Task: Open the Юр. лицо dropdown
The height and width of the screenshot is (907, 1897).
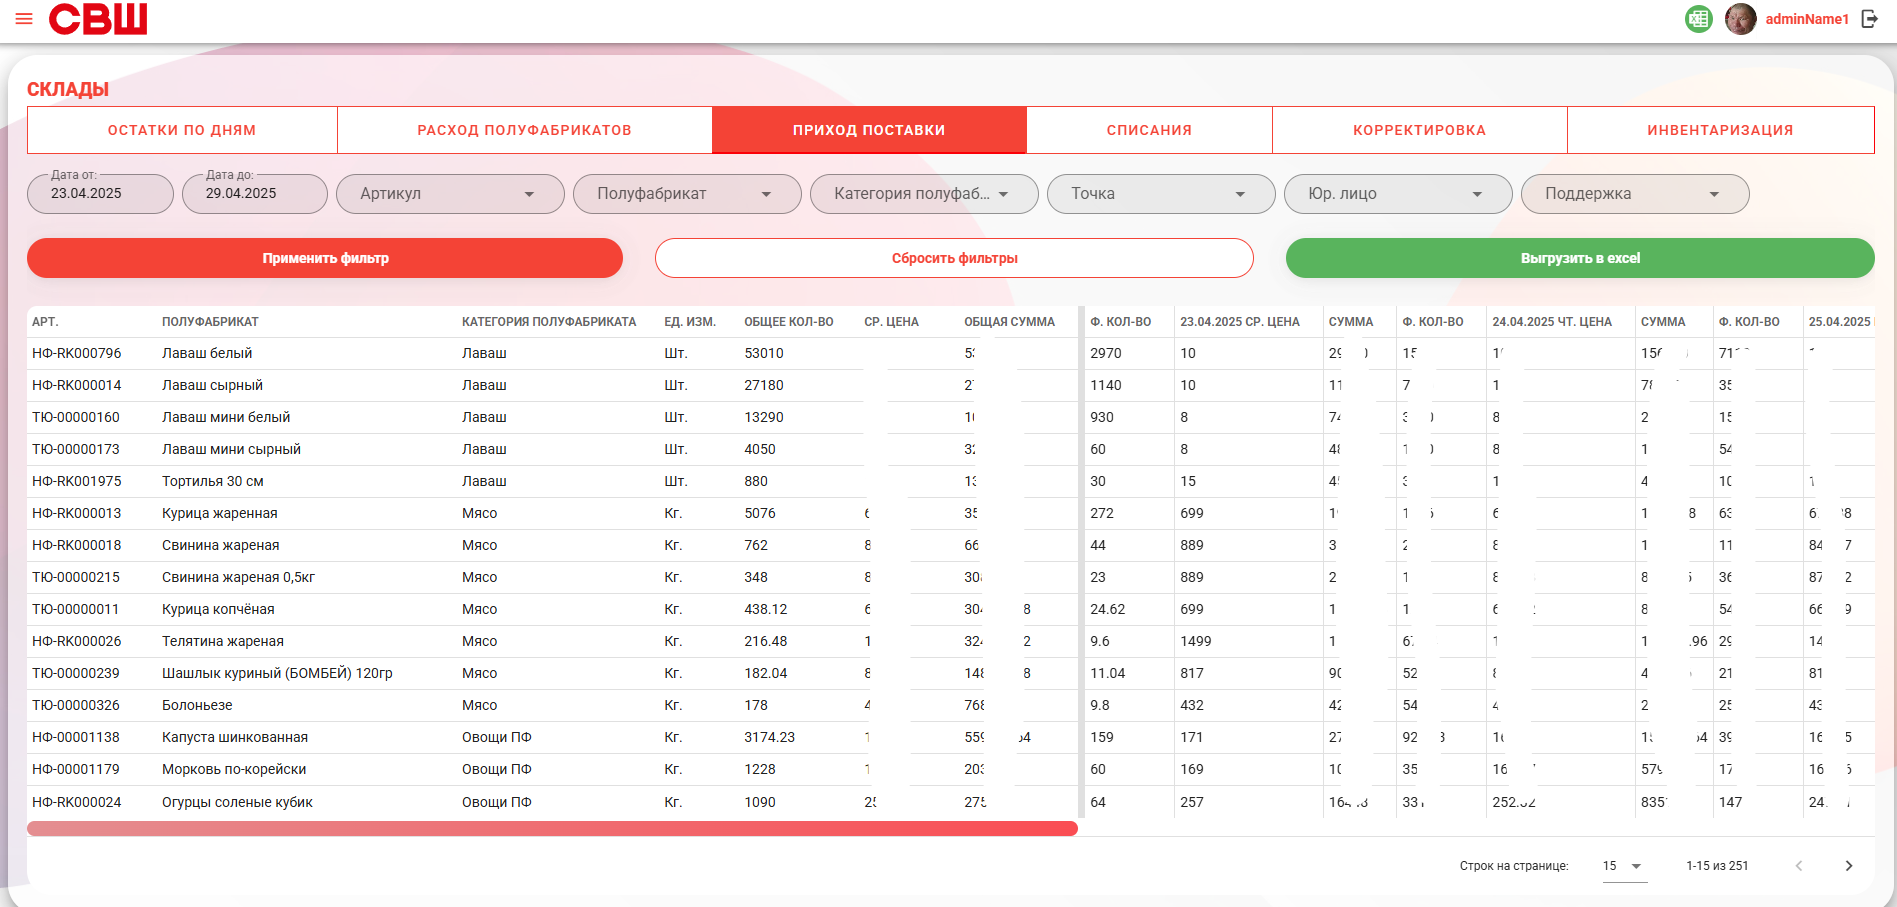Action: coord(1398,194)
